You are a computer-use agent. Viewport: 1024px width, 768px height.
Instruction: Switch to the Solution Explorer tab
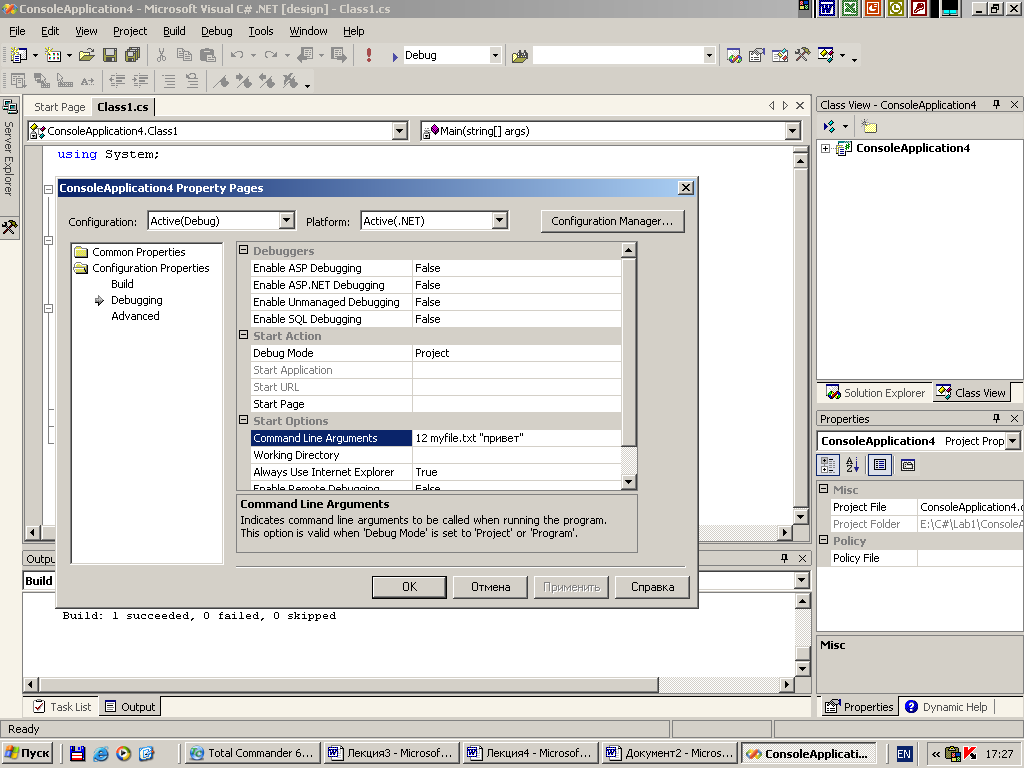(x=876, y=393)
